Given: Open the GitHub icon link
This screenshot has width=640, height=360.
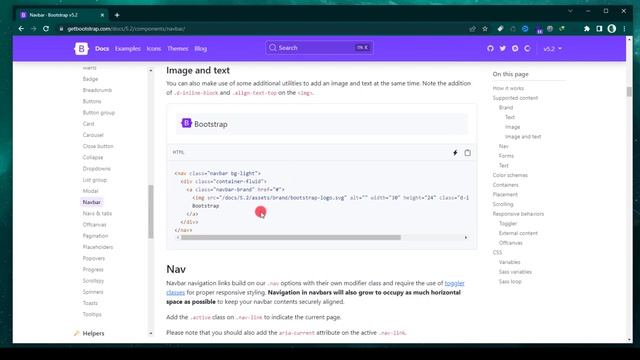Looking at the screenshot, I should tap(490, 48).
